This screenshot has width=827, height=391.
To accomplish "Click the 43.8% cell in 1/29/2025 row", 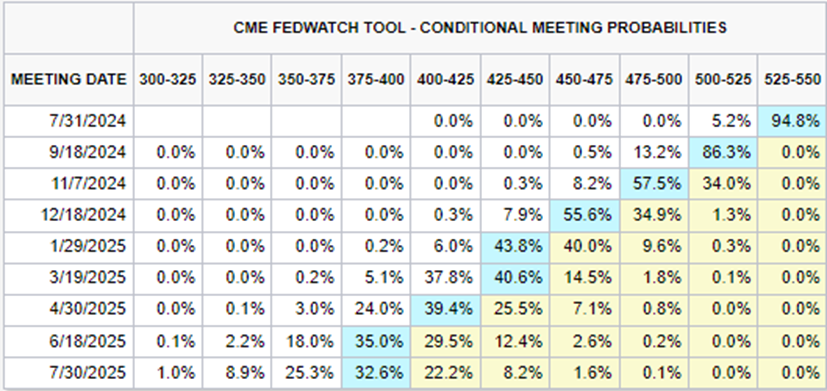I will (x=515, y=246).
